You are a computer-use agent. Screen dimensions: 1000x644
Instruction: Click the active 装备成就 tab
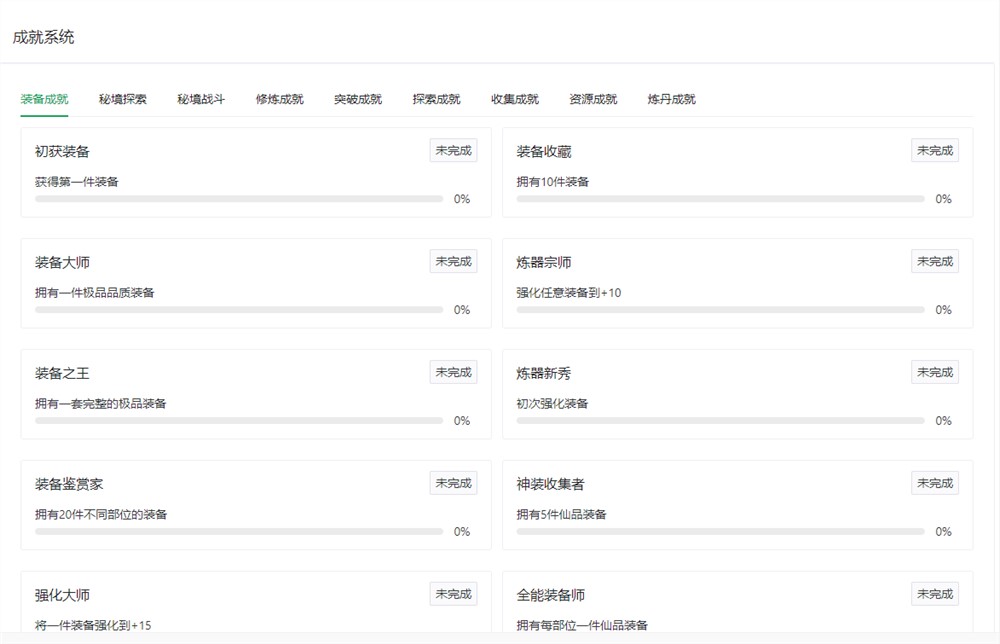coord(44,99)
